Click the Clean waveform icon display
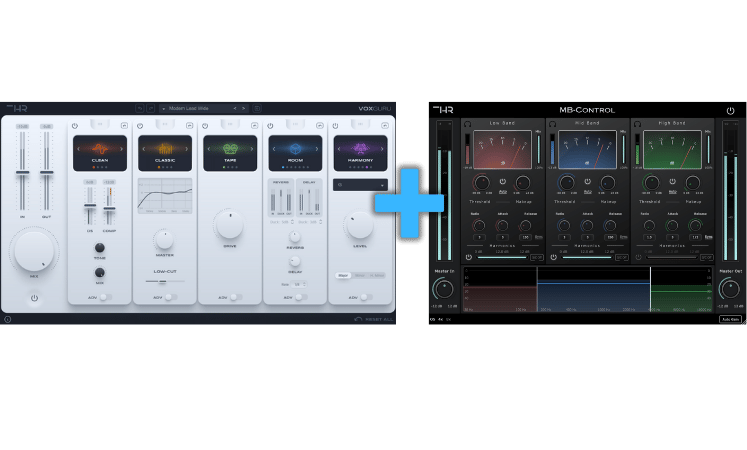 [x=100, y=149]
